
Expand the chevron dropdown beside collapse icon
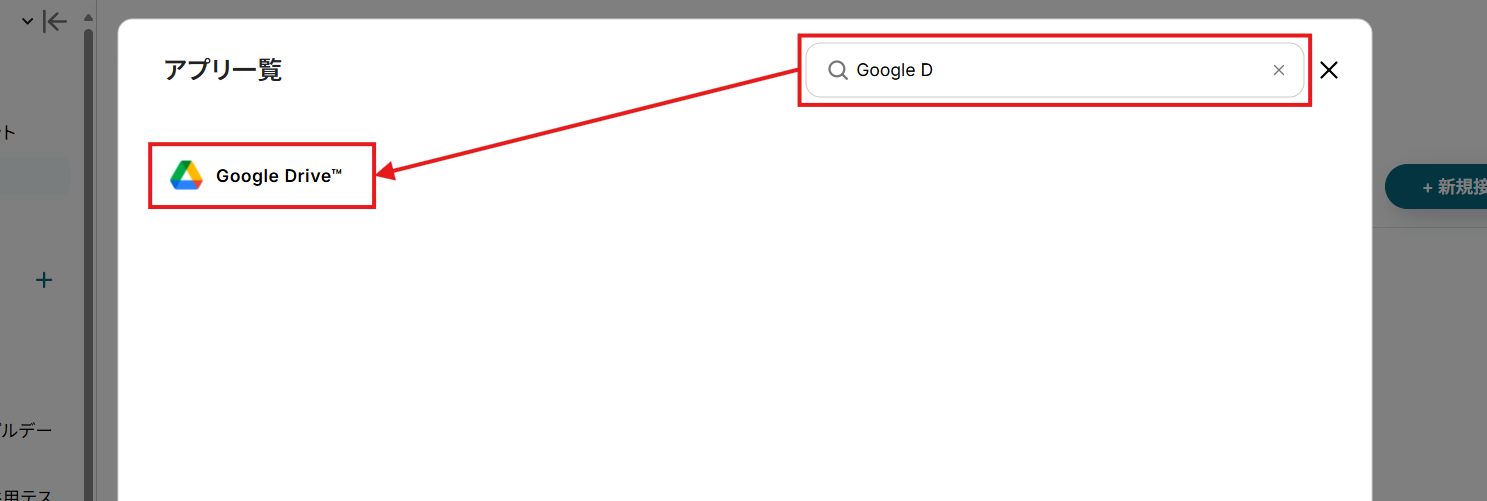27,21
